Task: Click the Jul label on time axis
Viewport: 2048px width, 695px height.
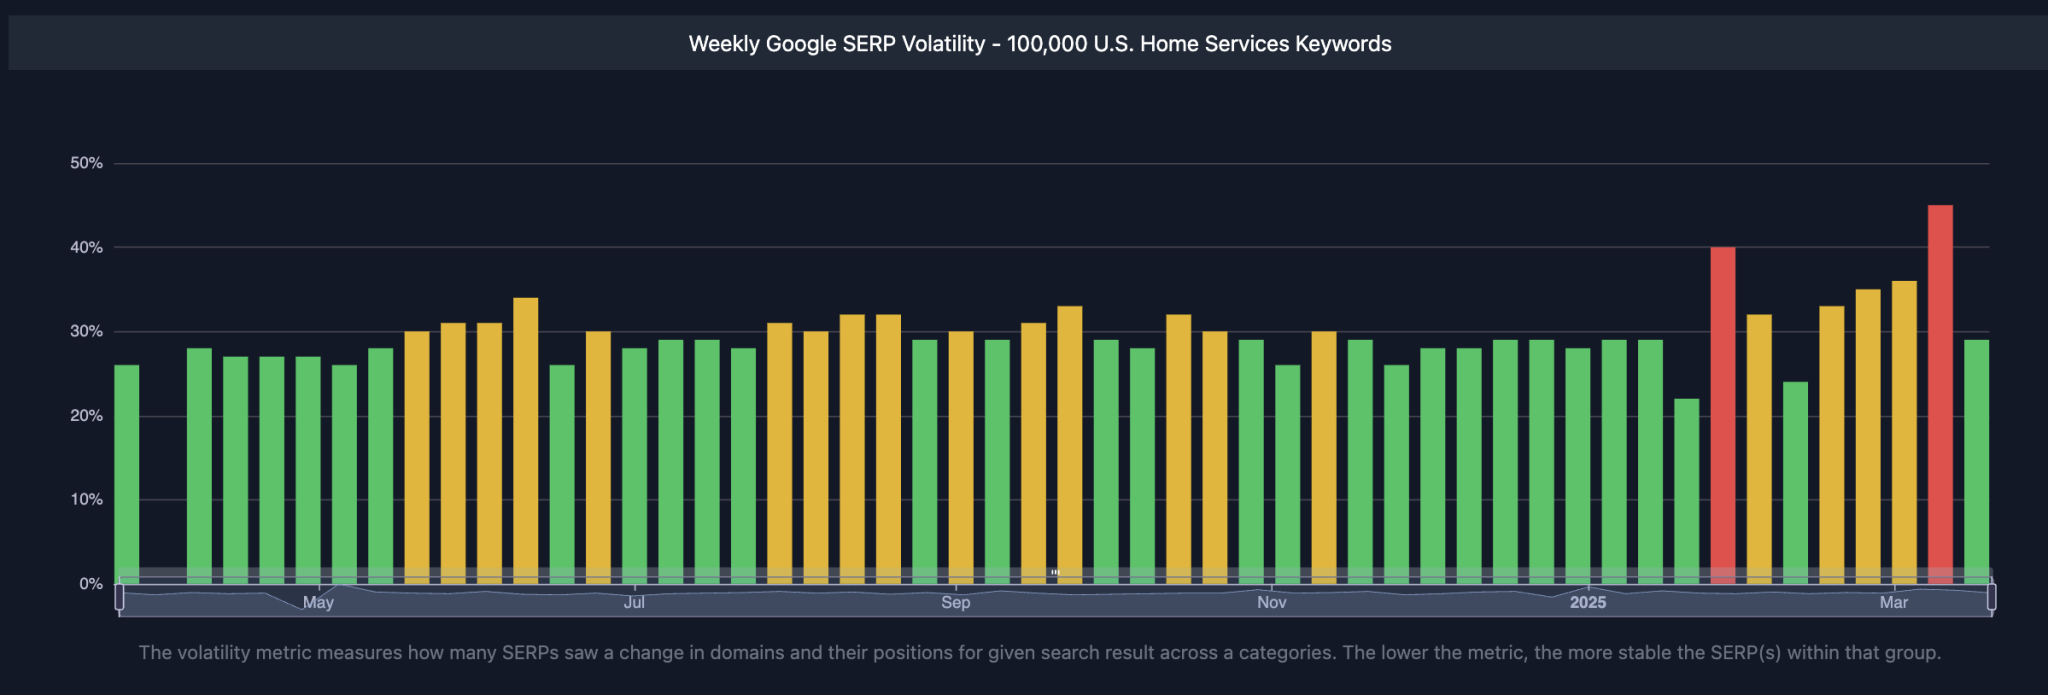Action: click(x=634, y=603)
